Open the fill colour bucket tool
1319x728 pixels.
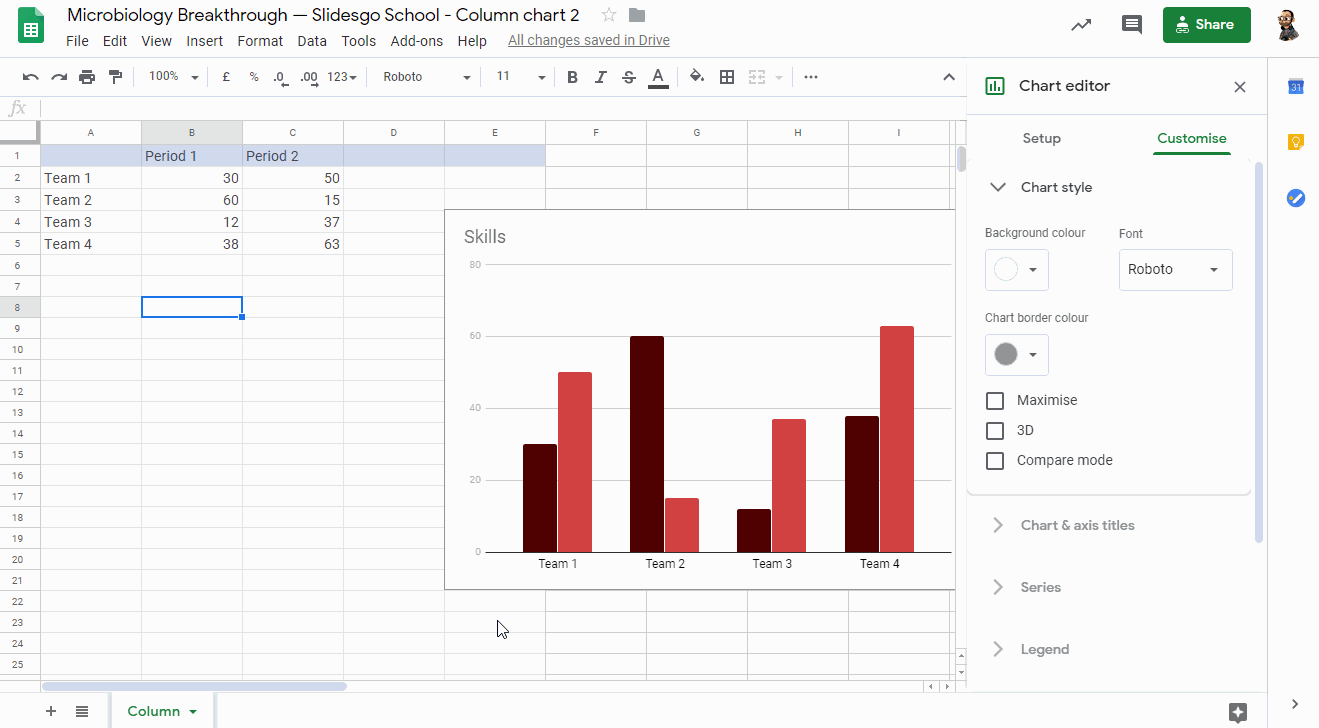click(697, 77)
